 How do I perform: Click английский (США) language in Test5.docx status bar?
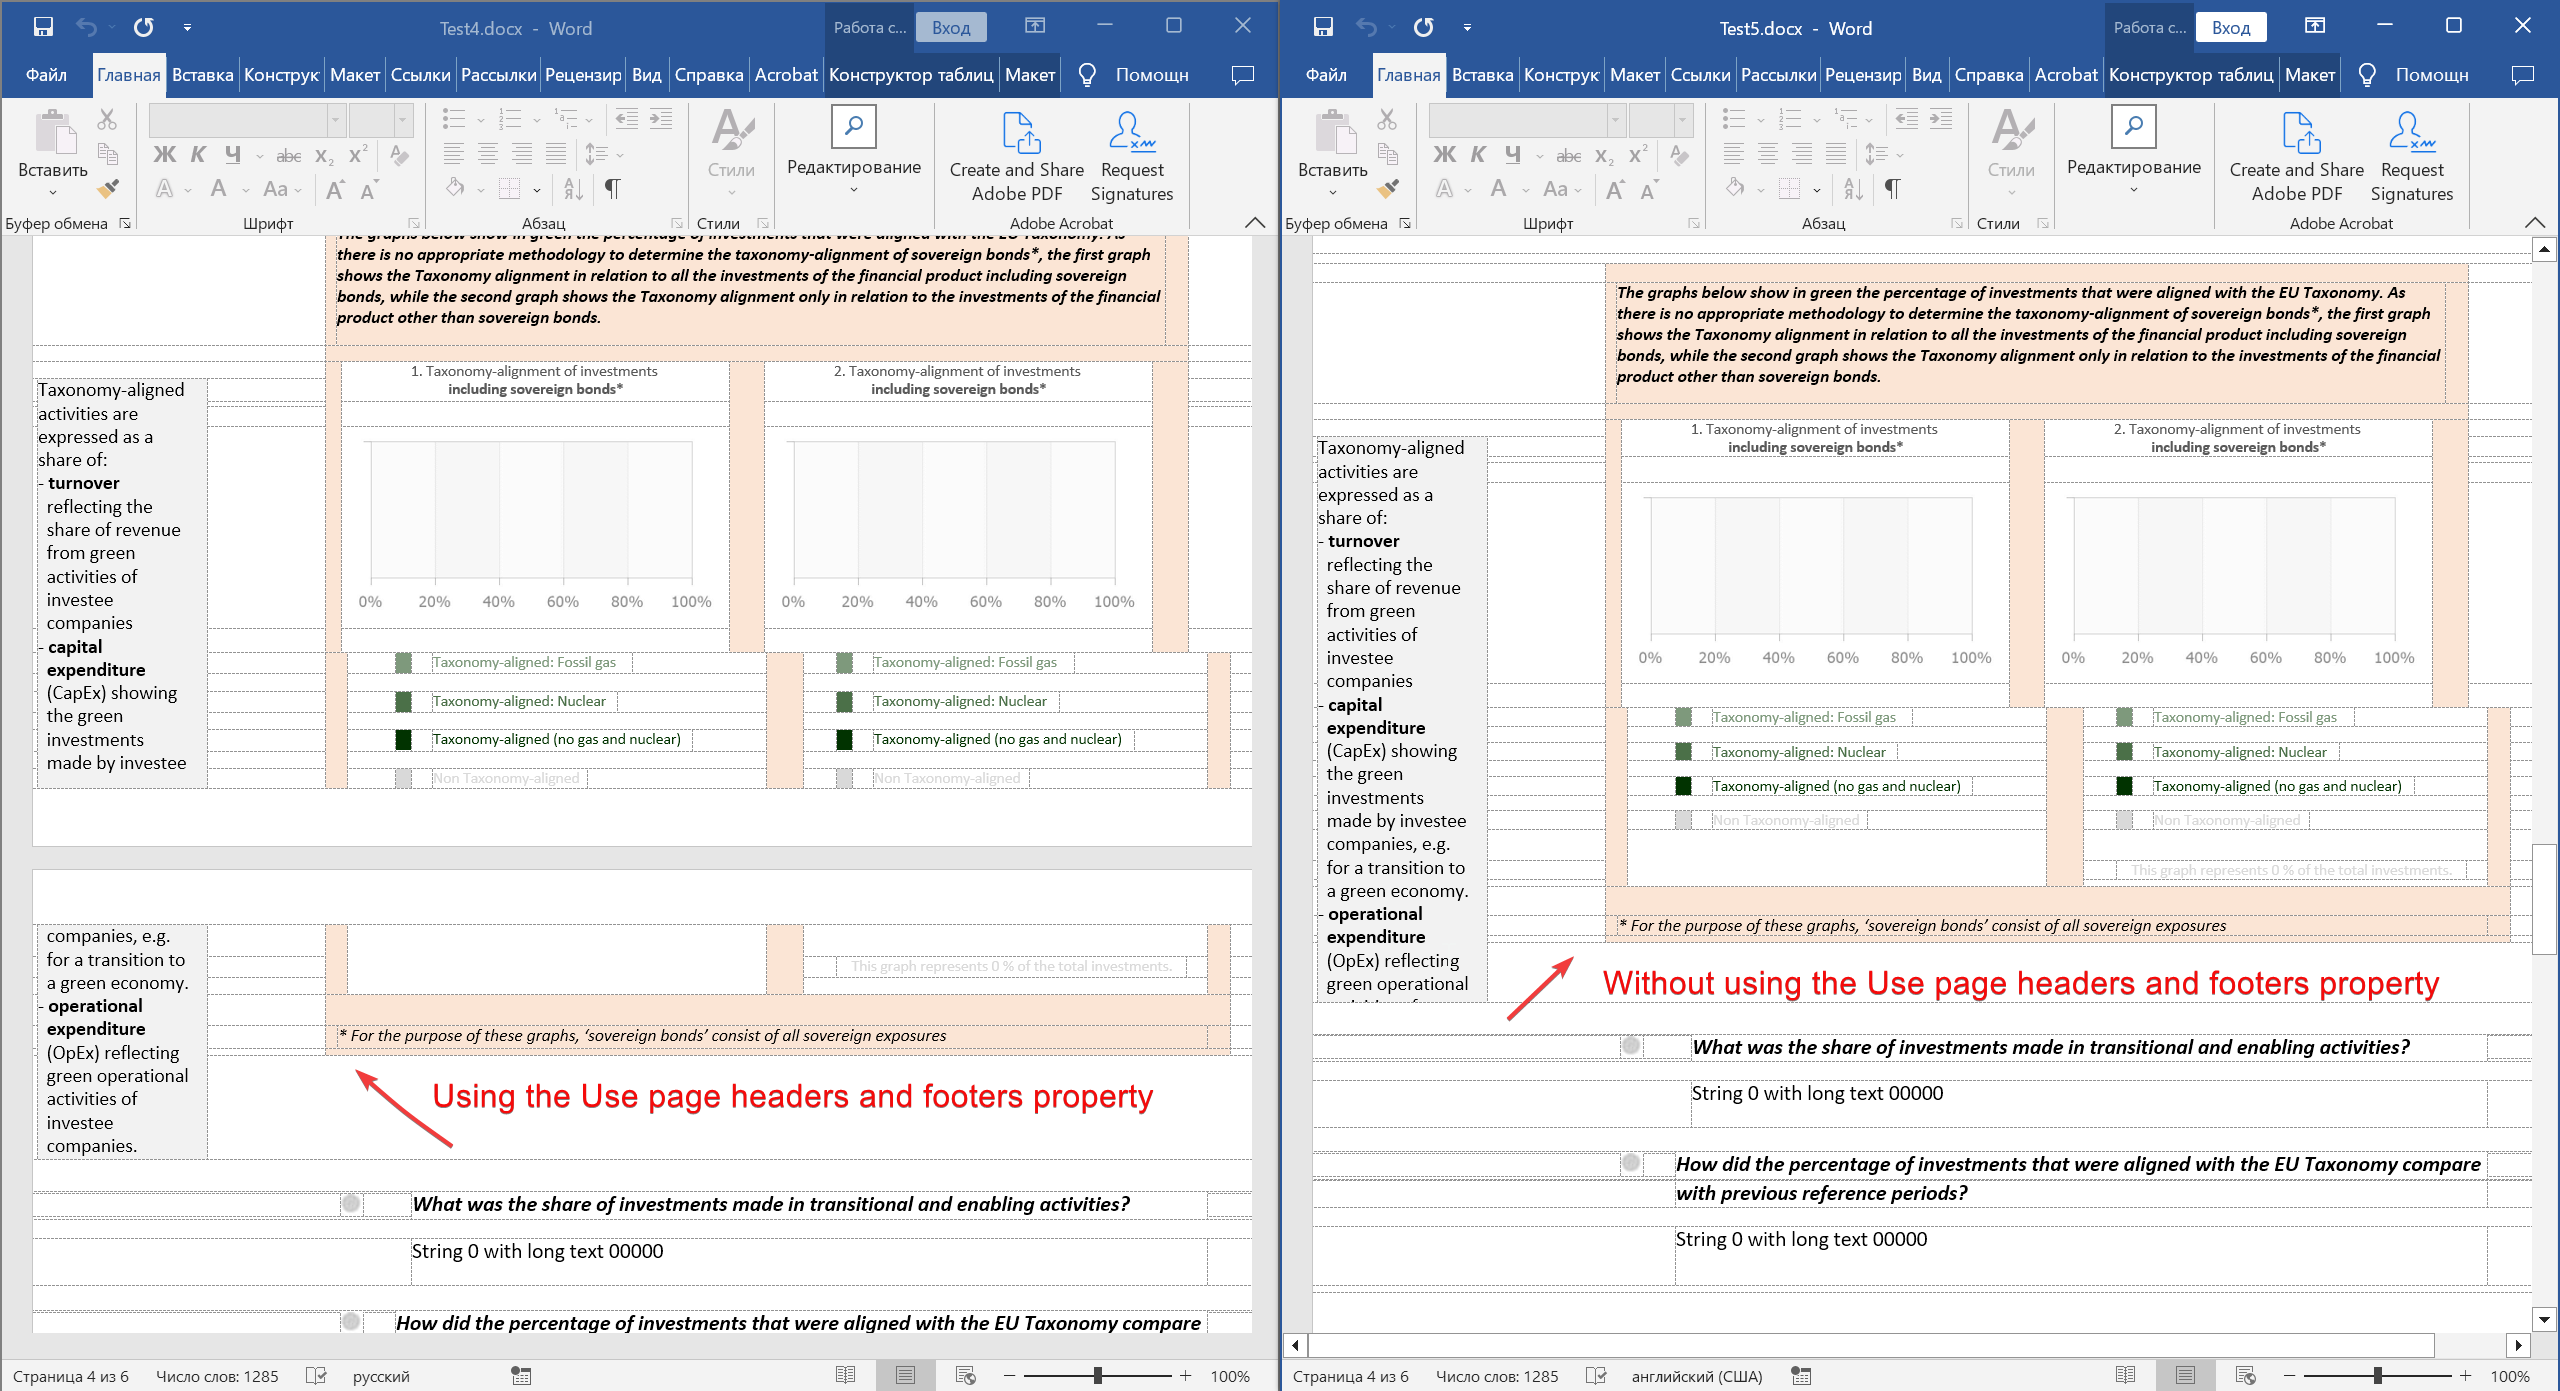point(1696,1376)
